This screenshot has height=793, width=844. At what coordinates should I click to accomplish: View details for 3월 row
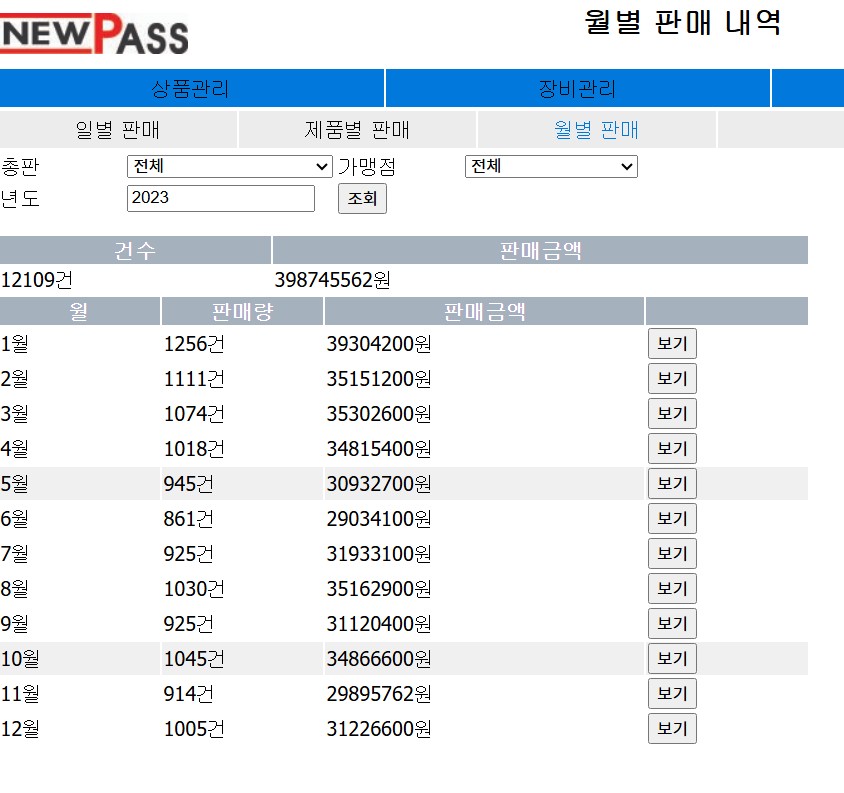pos(672,414)
